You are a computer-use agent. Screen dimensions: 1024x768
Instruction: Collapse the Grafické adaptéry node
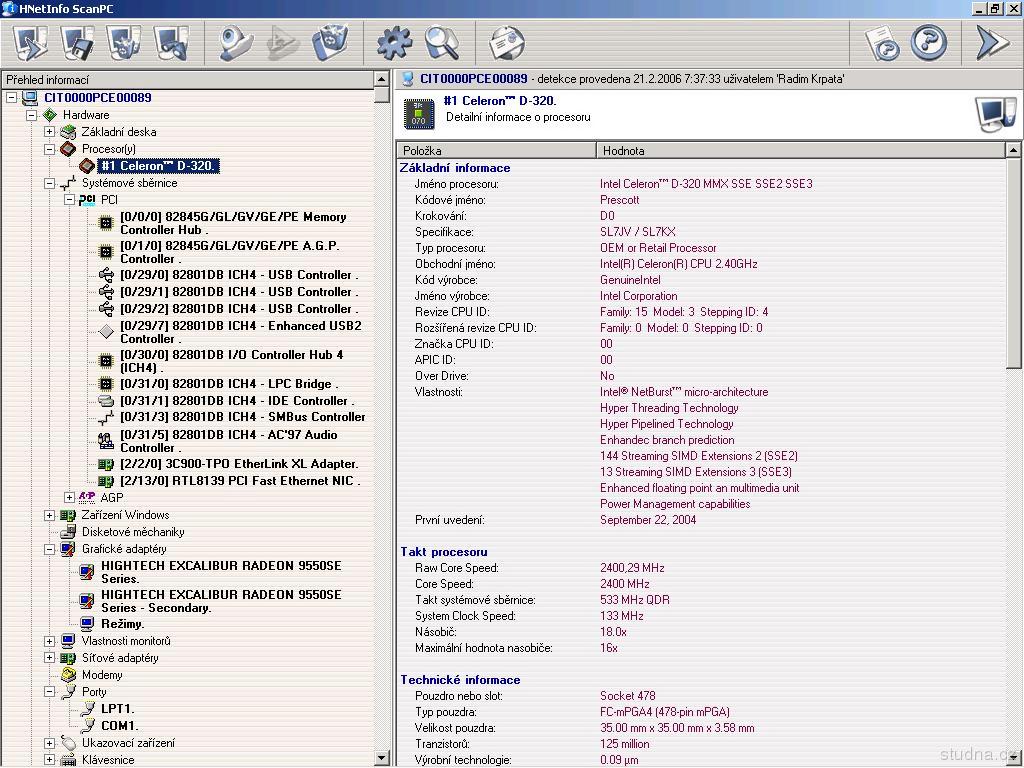point(50,549)
